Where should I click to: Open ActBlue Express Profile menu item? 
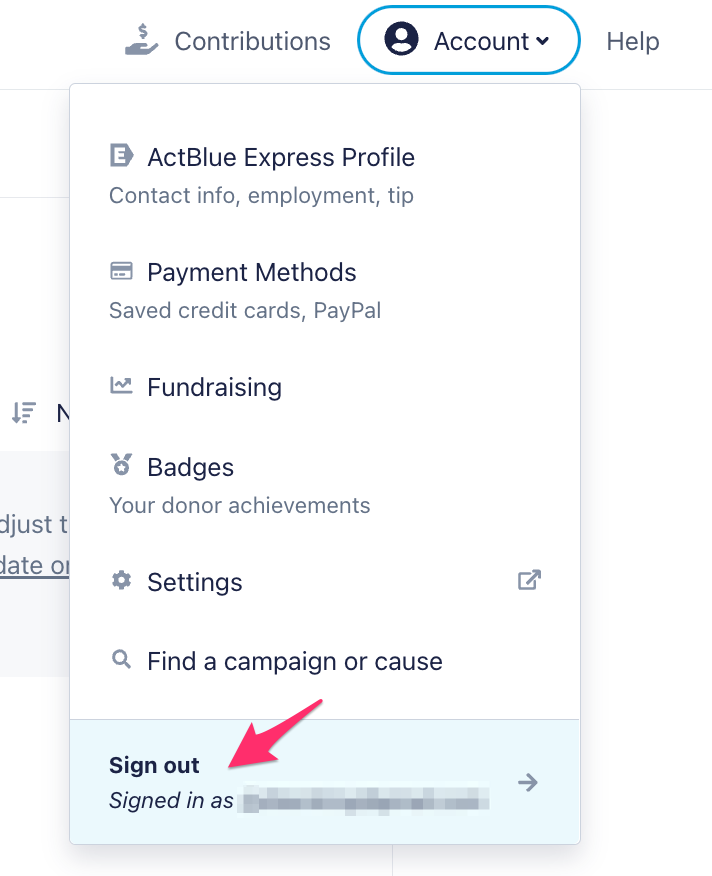click(280, 157)
